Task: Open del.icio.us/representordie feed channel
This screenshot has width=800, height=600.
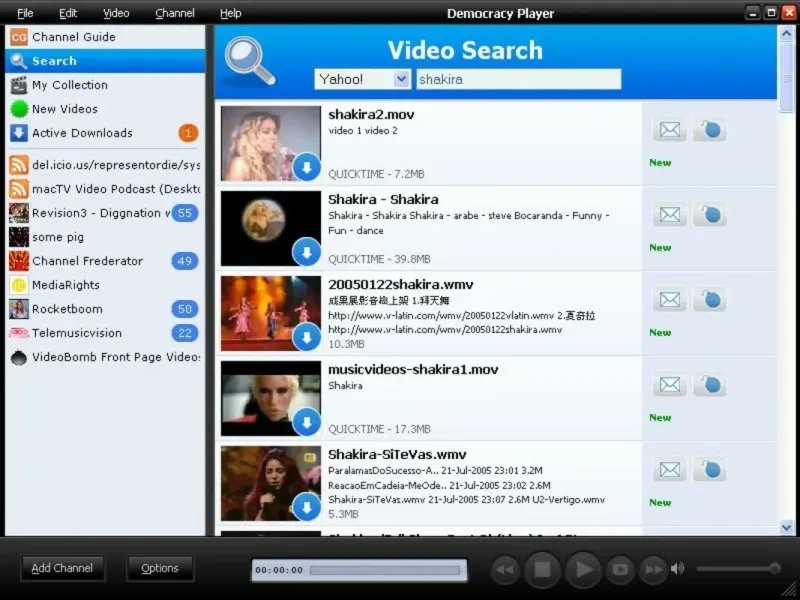Action: tap(105, 165)
